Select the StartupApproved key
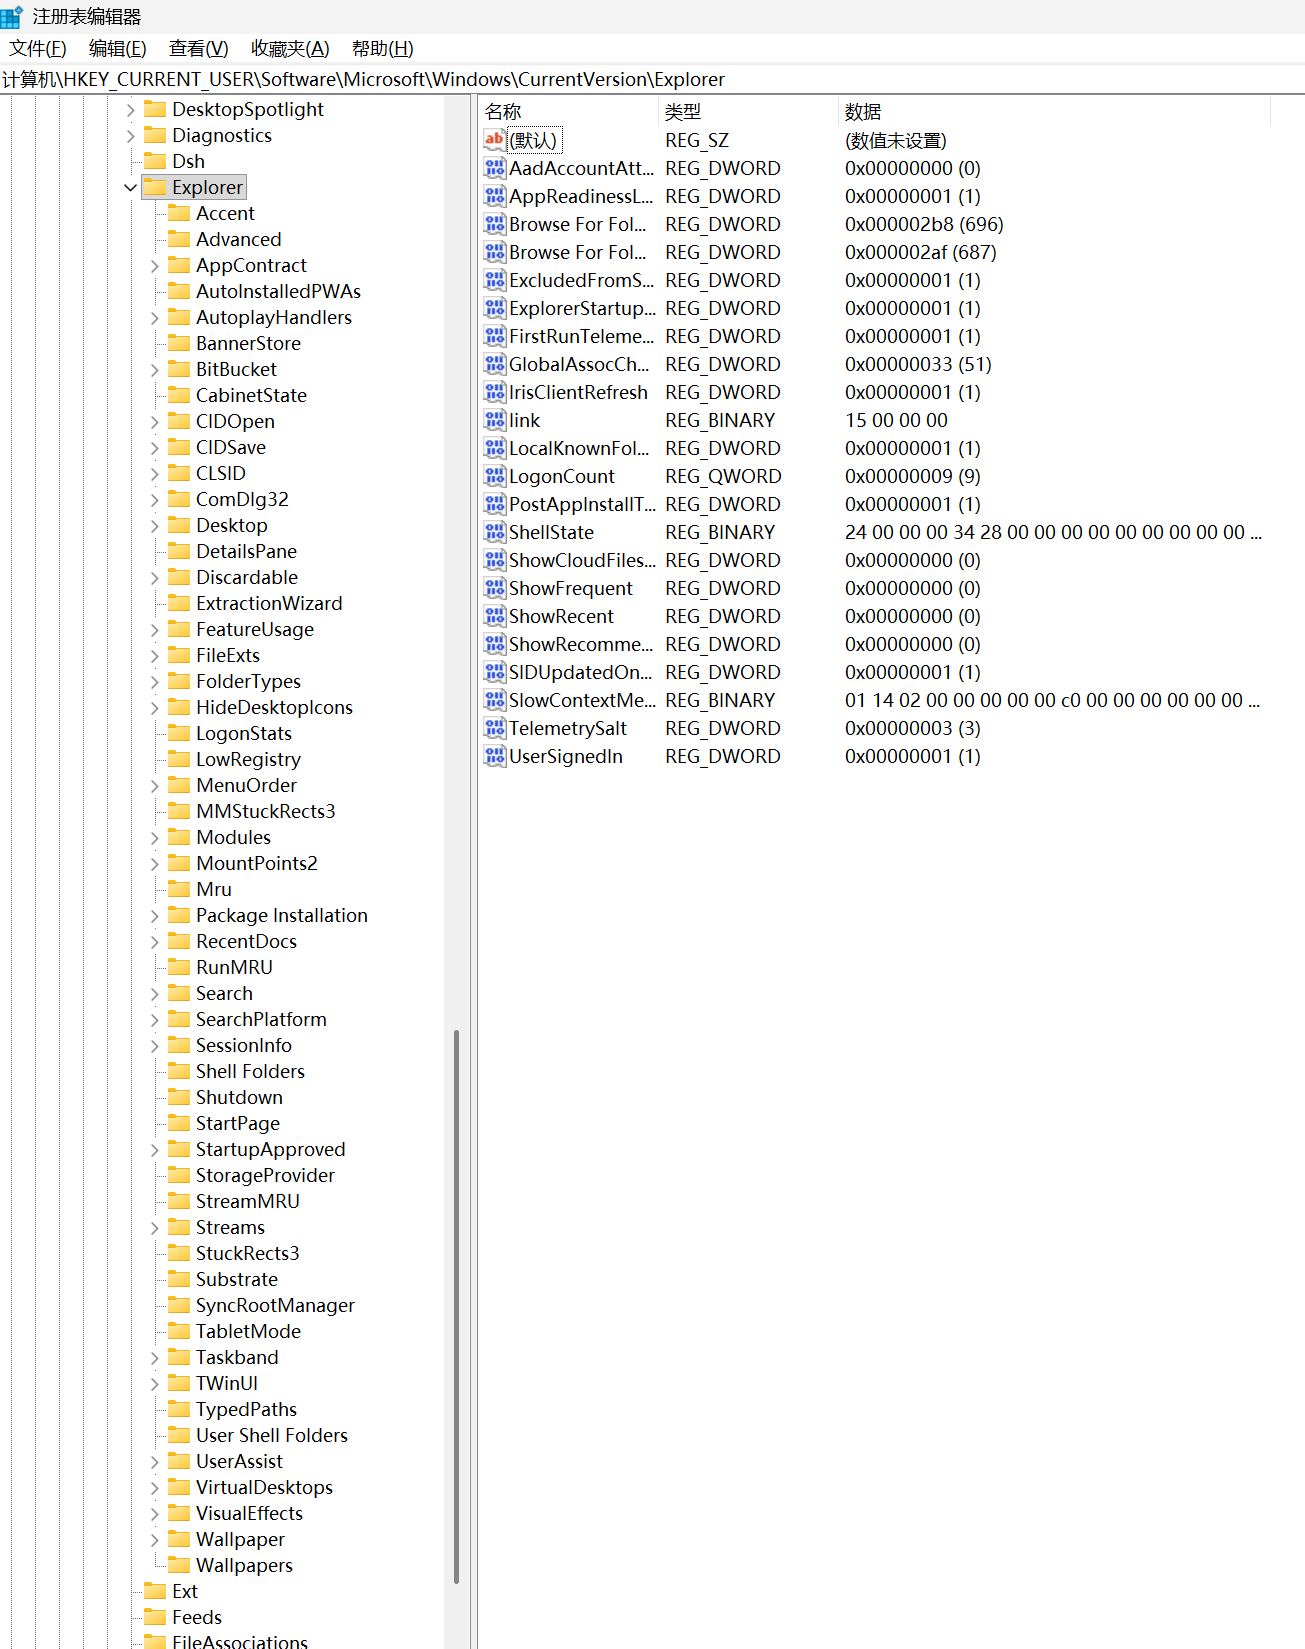The width and height of the screenshot is (1305, 1649). point(270,1149)
